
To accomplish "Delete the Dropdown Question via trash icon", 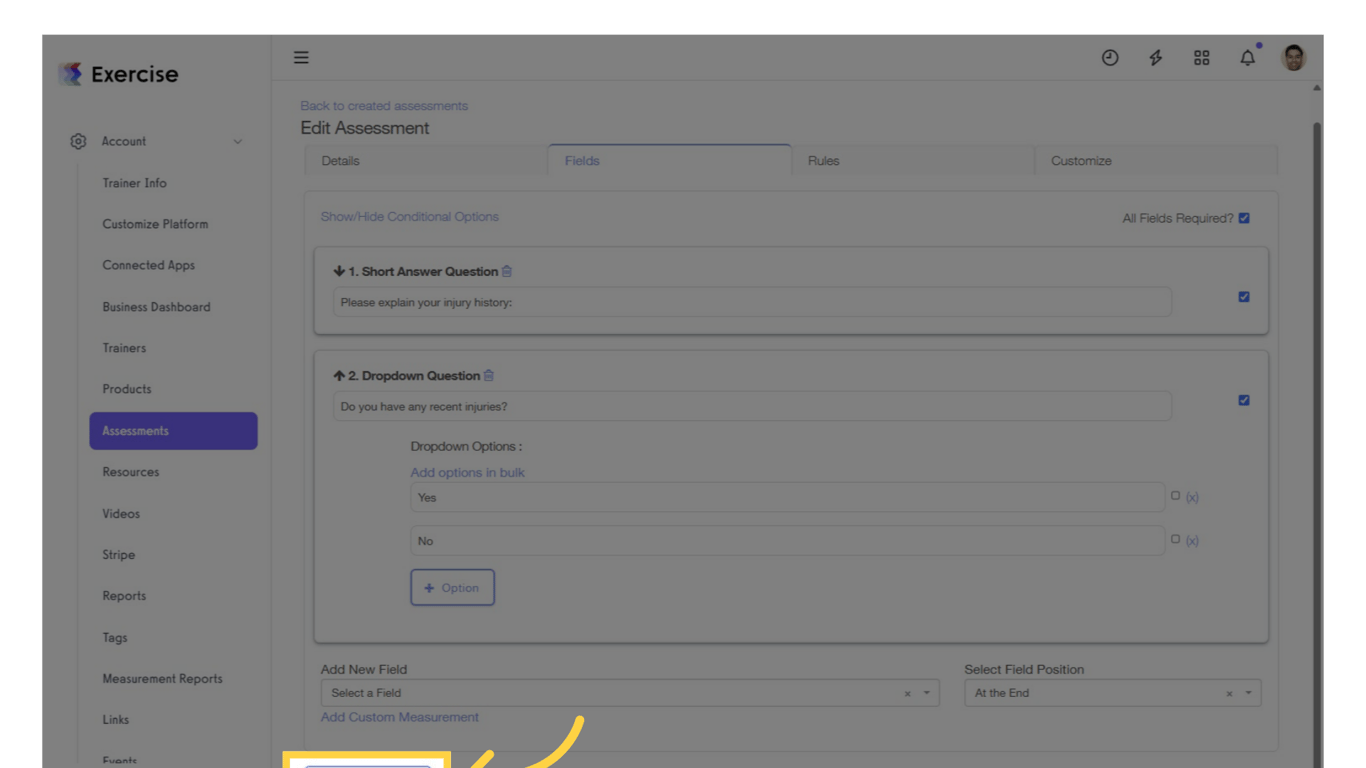I will coord(488,375).
